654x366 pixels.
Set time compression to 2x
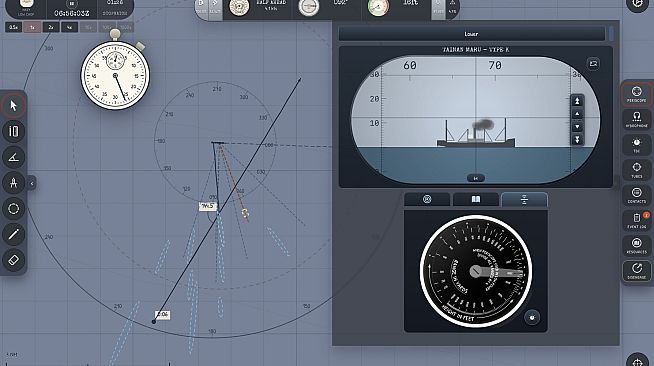[51, 28]
